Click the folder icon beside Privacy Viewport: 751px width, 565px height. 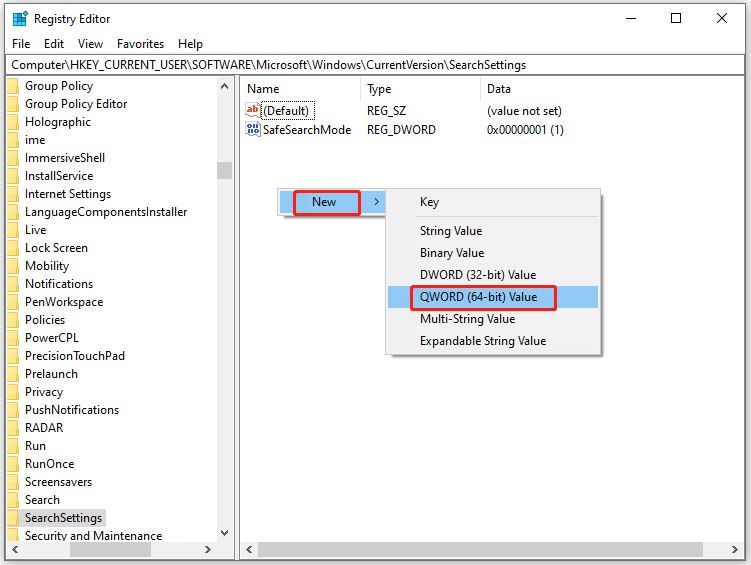click(13, 392)
